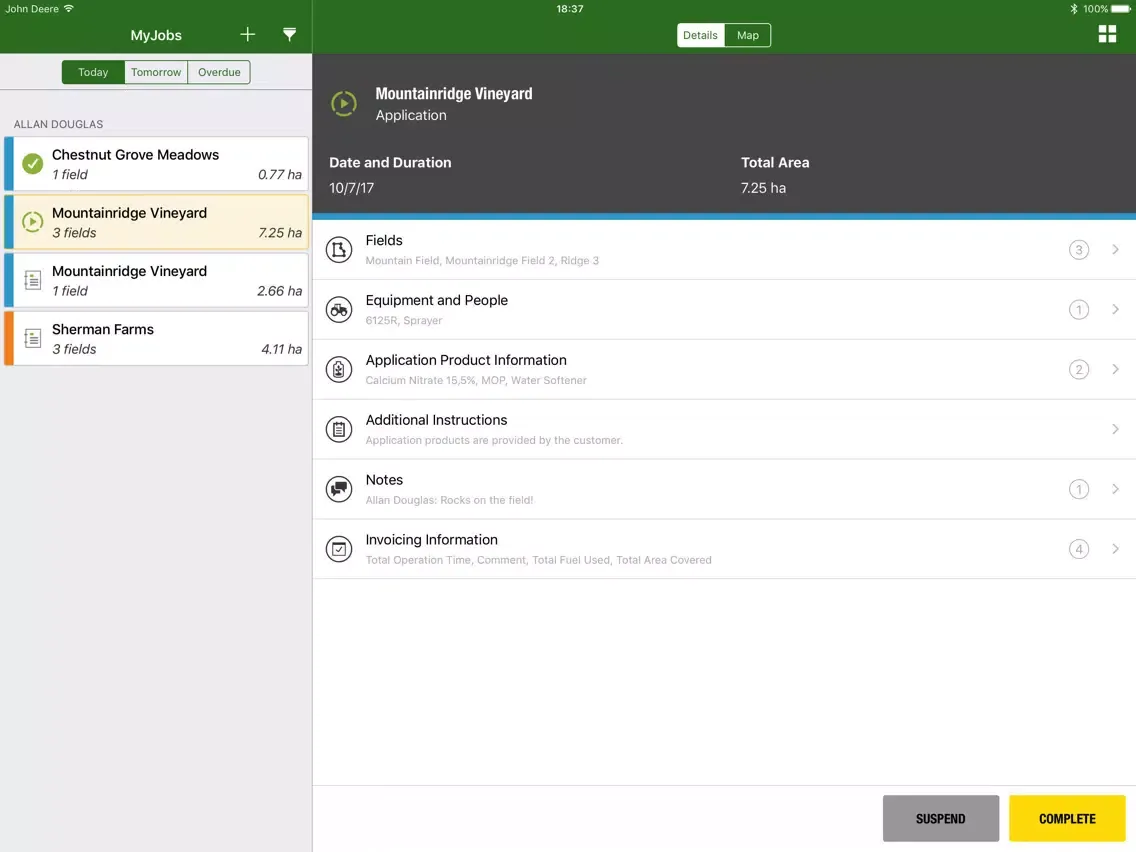Click the tractor icon for Equipment and People
The height and width of the screenshot is (852, 1136).
click(x=338, y=310)
